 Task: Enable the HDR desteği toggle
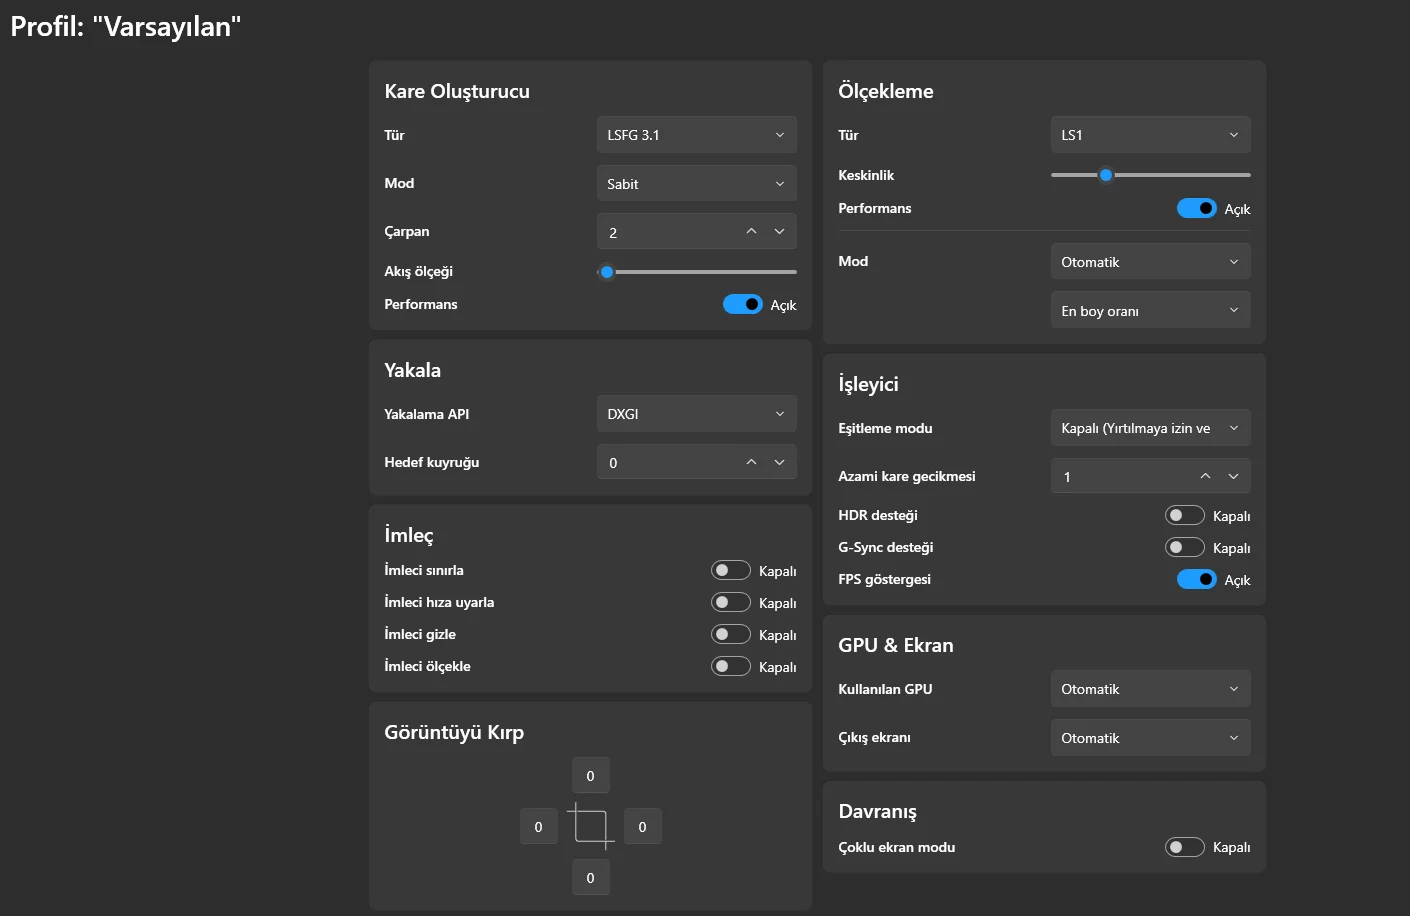coord(1184,515)
